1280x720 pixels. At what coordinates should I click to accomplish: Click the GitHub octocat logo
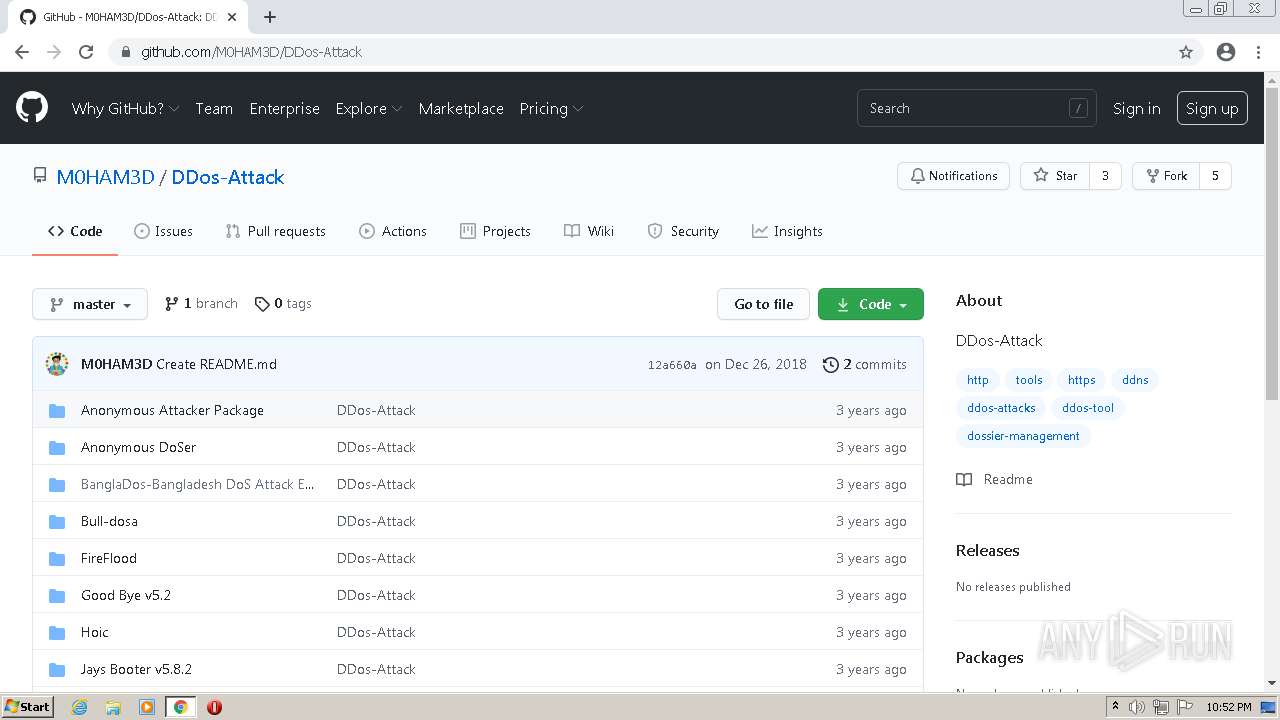pos(32,108)
